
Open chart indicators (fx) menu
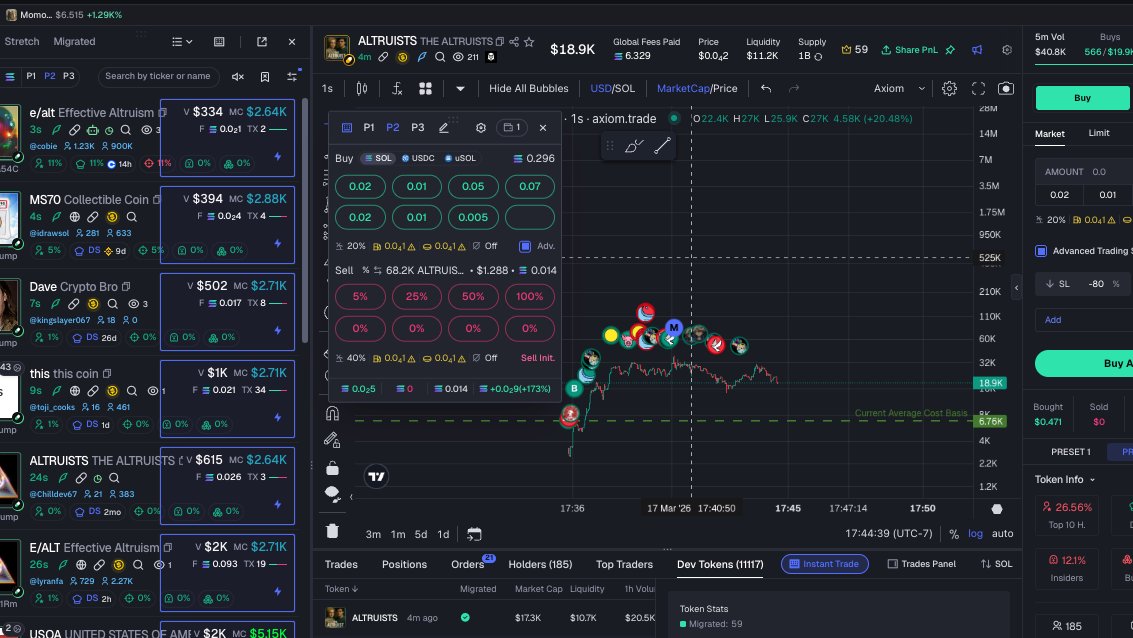(x=397, y=88)
